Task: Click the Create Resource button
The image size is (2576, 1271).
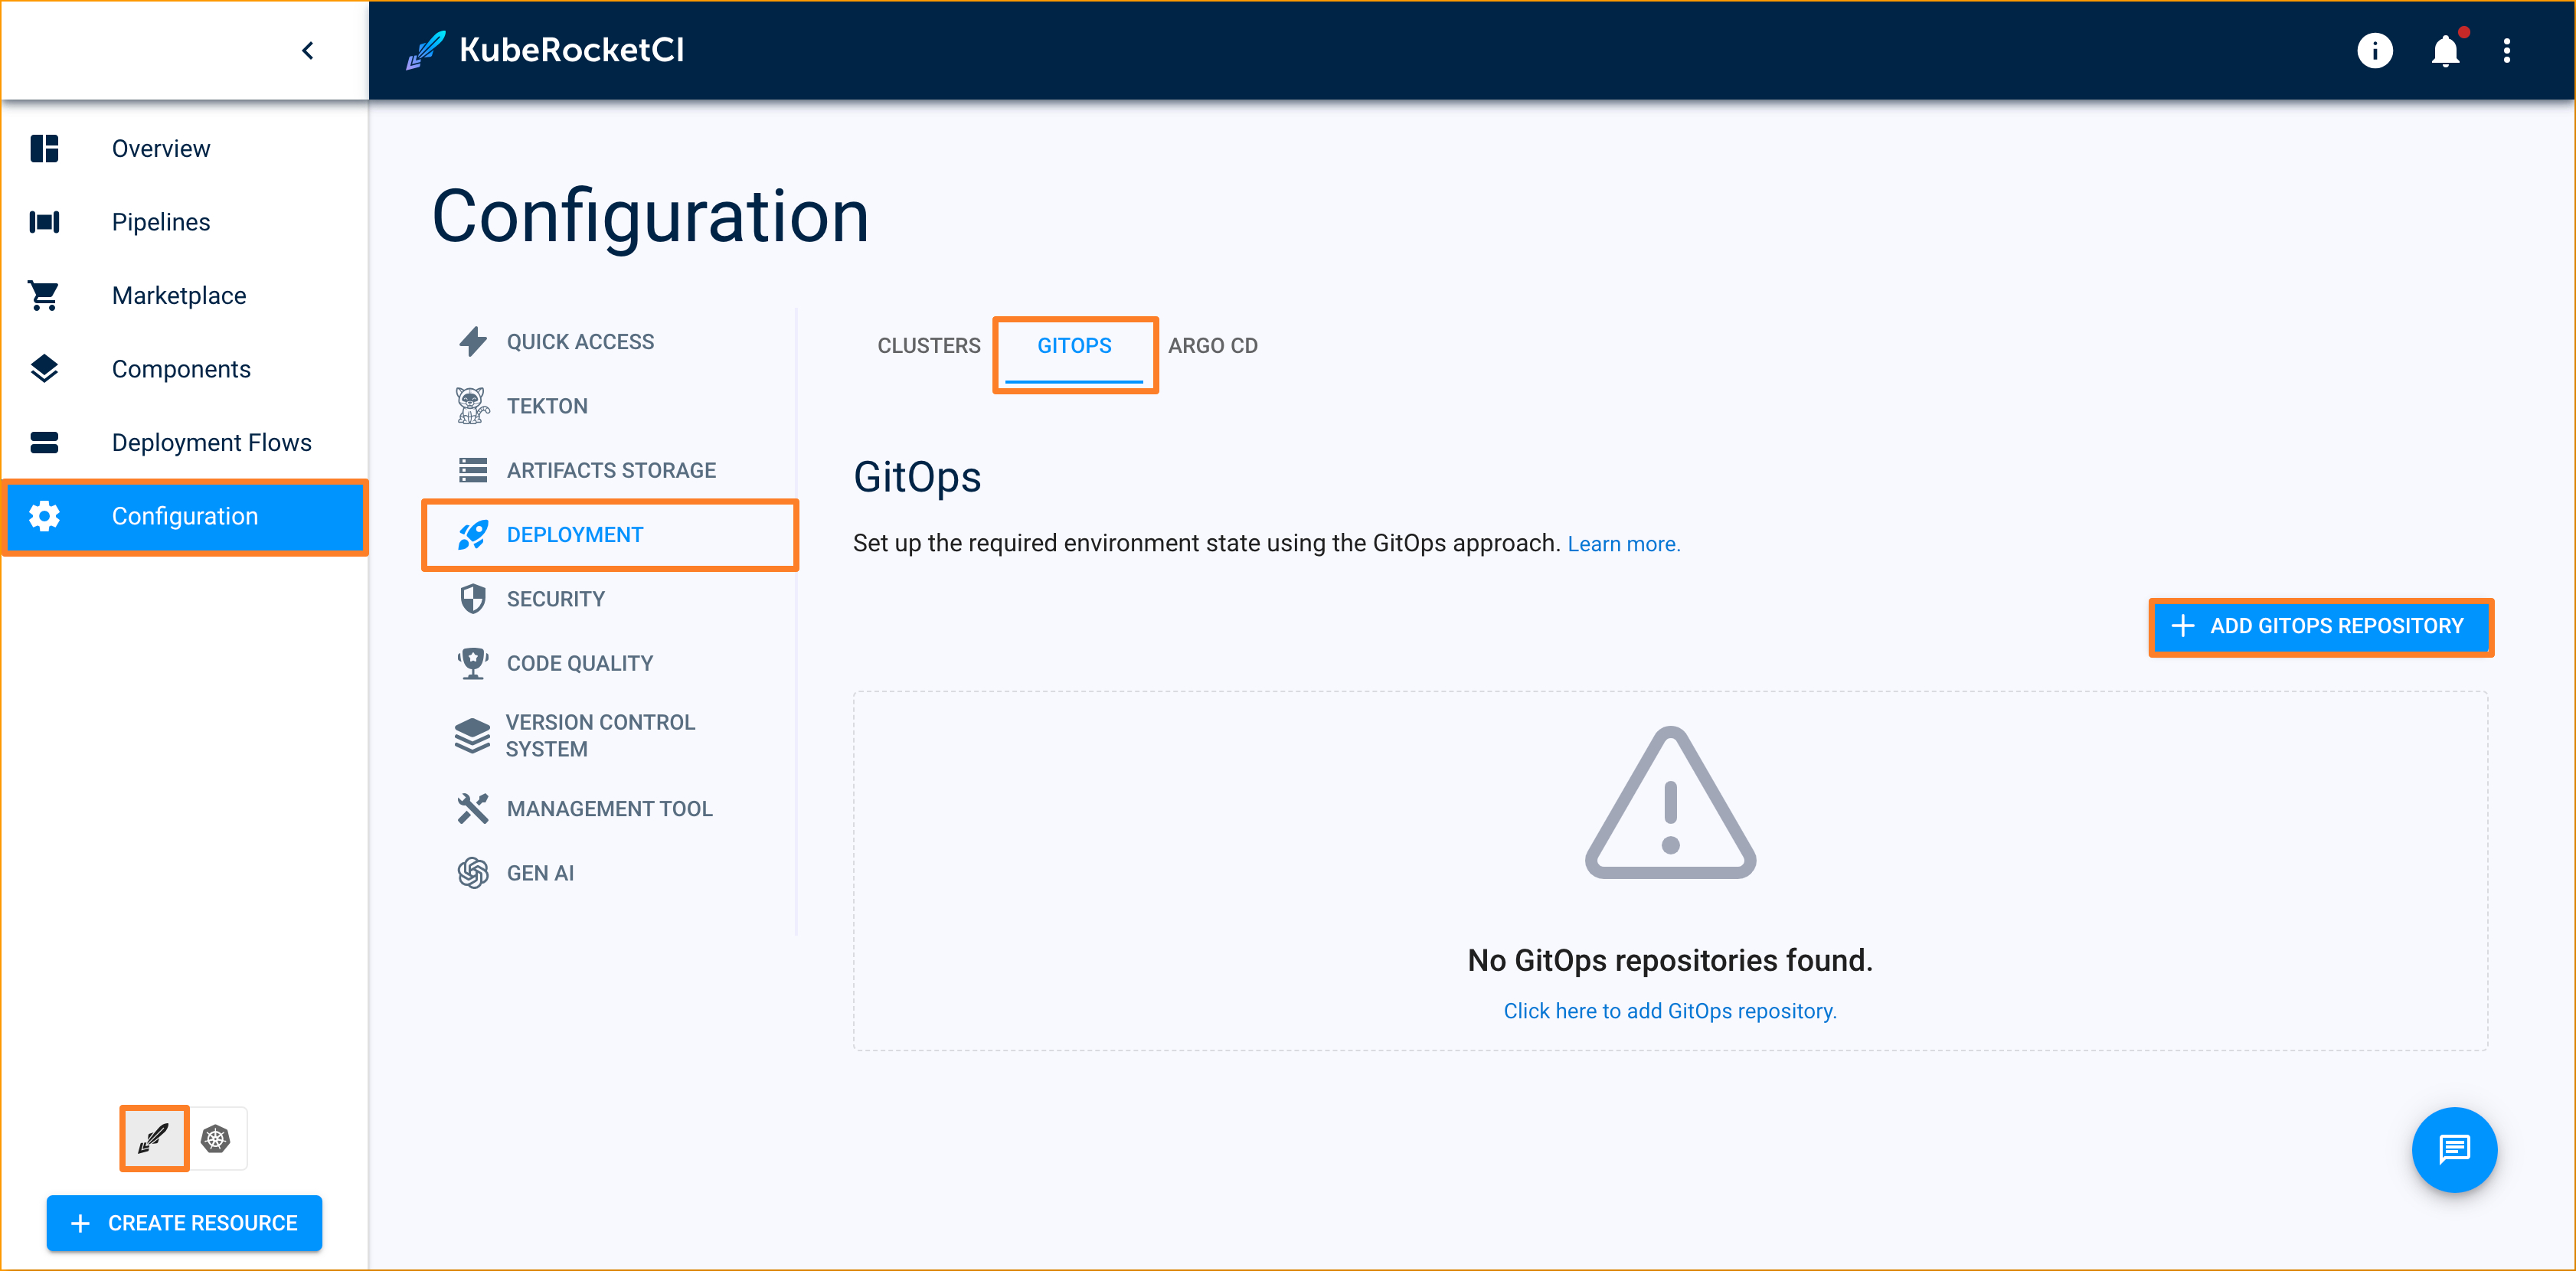Action: (184, 1222)
